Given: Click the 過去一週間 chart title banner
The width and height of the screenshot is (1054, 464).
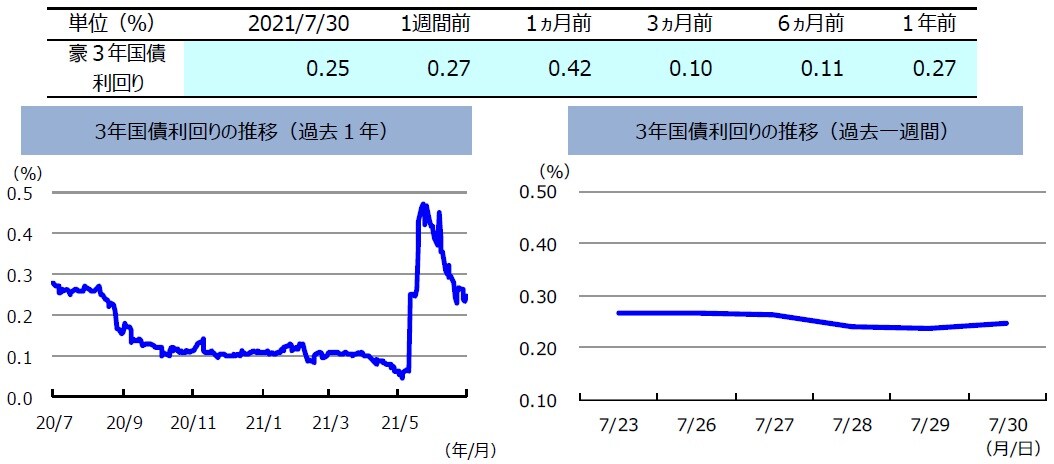Looking at the screenshot, I should pos(794,131).
